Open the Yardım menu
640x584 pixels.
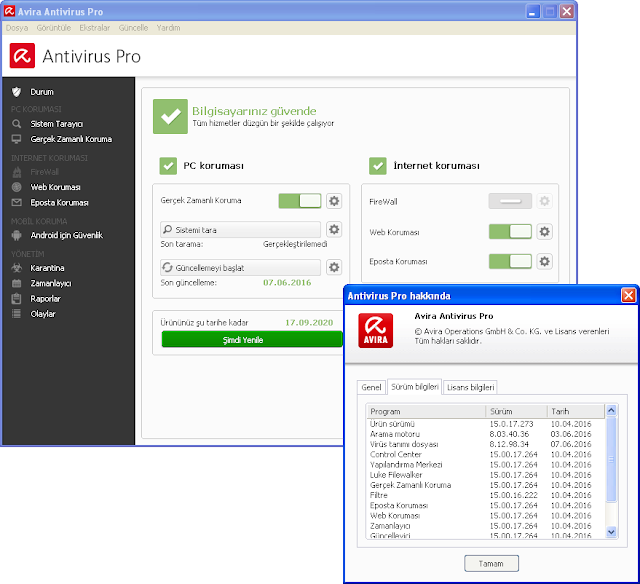point(168,28)
